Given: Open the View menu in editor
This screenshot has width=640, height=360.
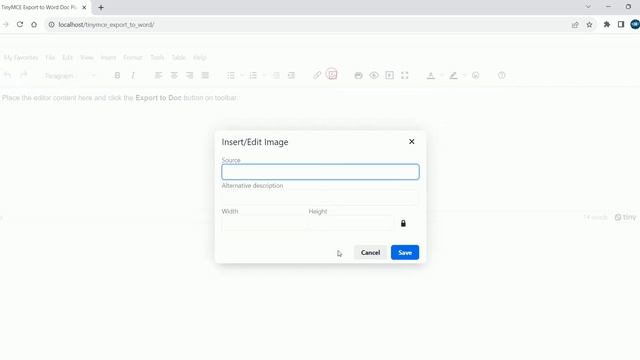Looking at the screenshot, I should (87, 58).
